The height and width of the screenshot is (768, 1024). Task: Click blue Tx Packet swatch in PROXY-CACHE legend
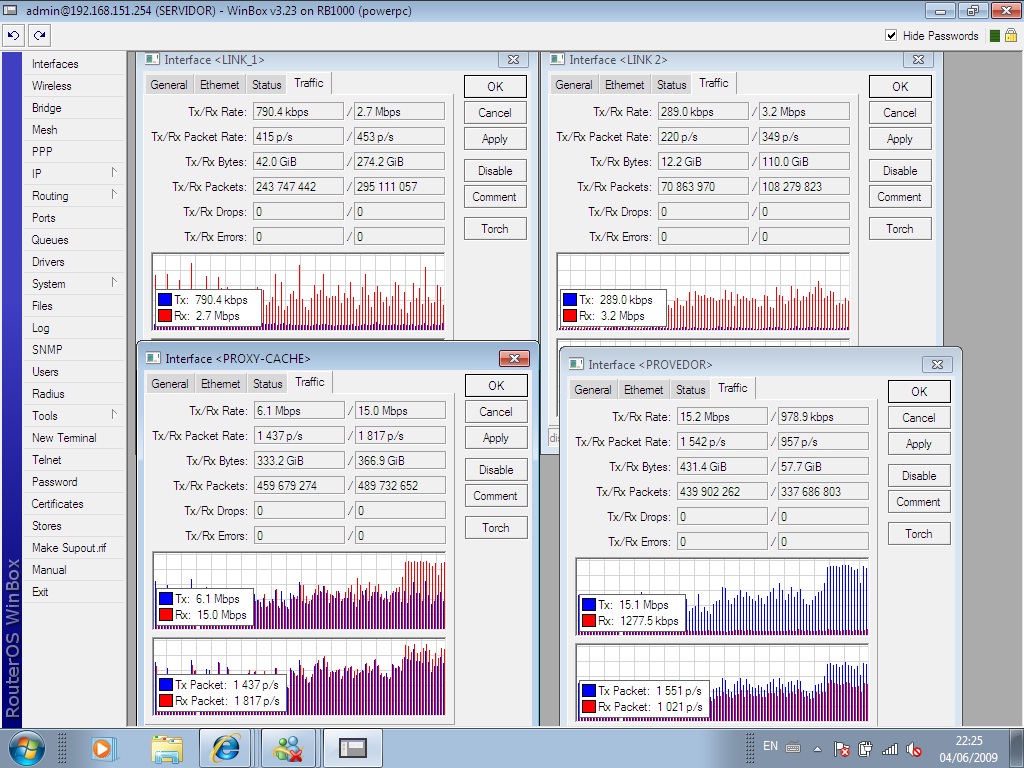pos(166,684)
